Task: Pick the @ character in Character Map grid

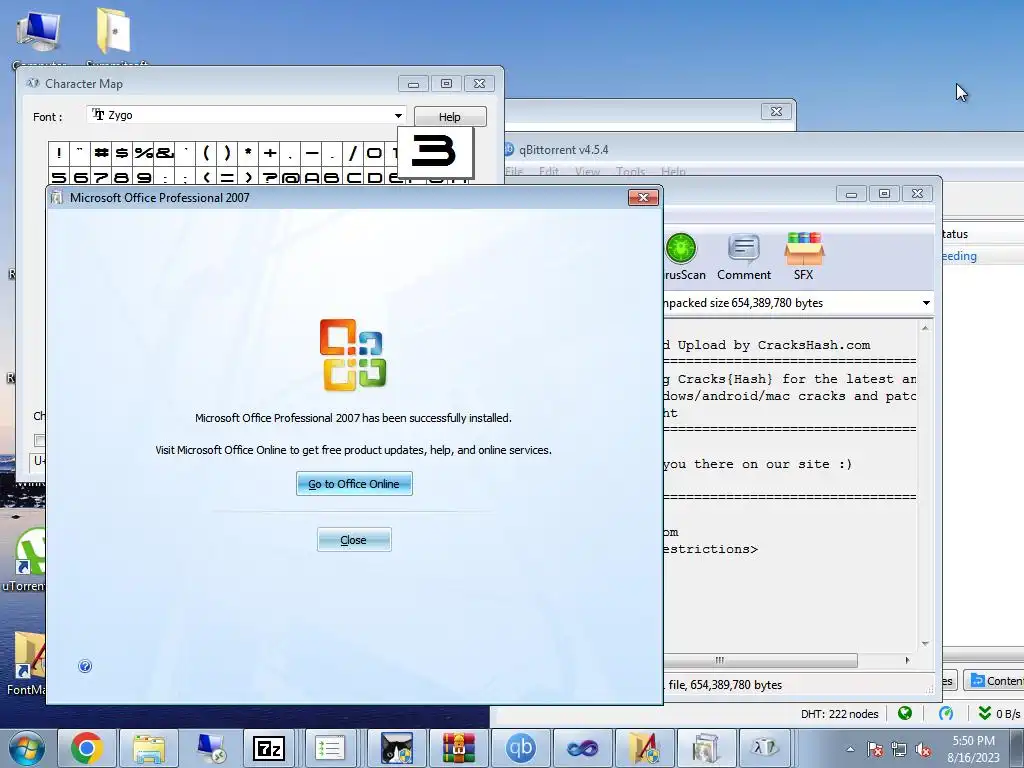Action: (291, 176)
